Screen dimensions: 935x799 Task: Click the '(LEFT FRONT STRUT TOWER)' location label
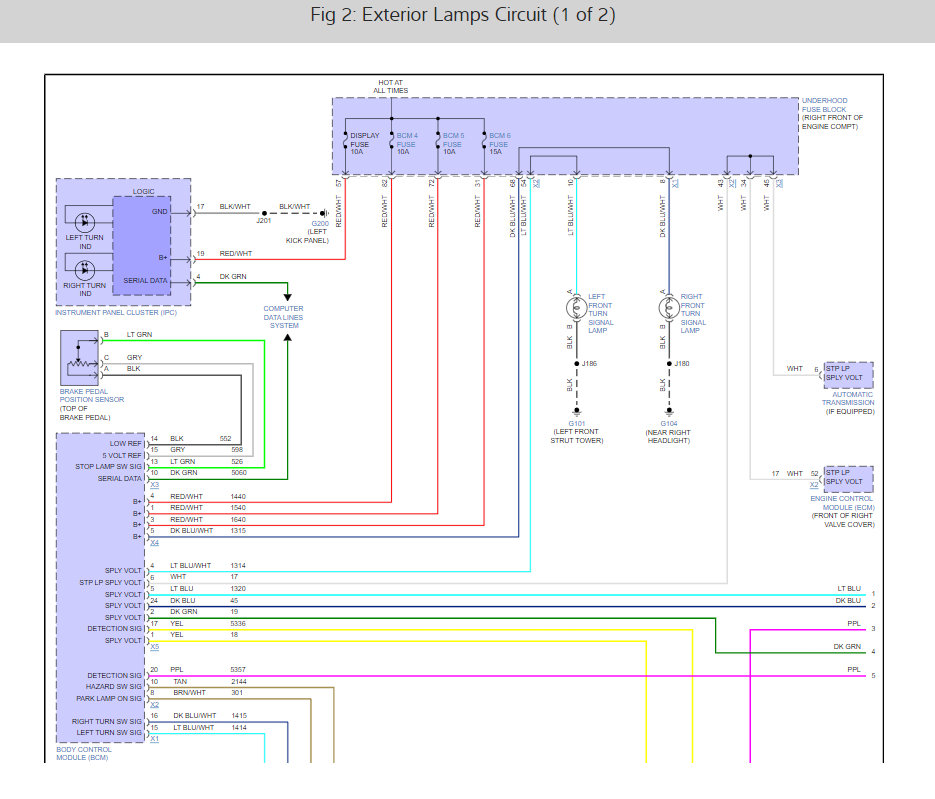tap(577, 436)
